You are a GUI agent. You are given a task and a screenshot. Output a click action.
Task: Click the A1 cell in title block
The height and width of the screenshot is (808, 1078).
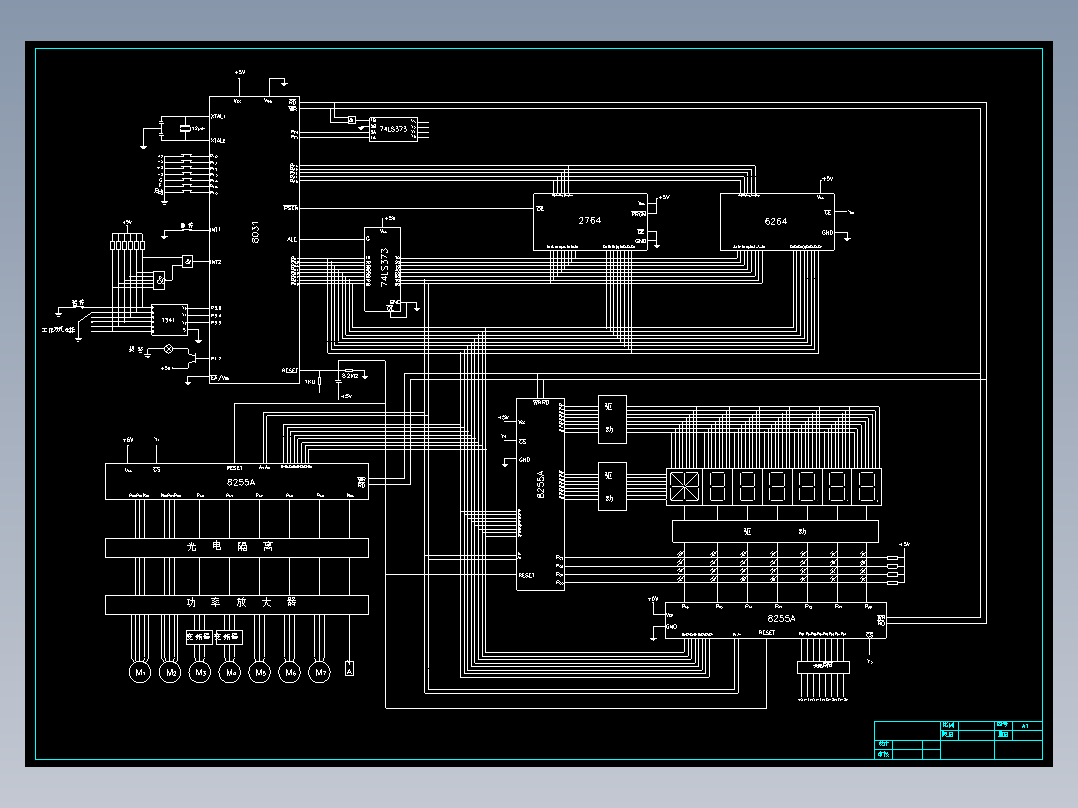(x=1026, y=726)
